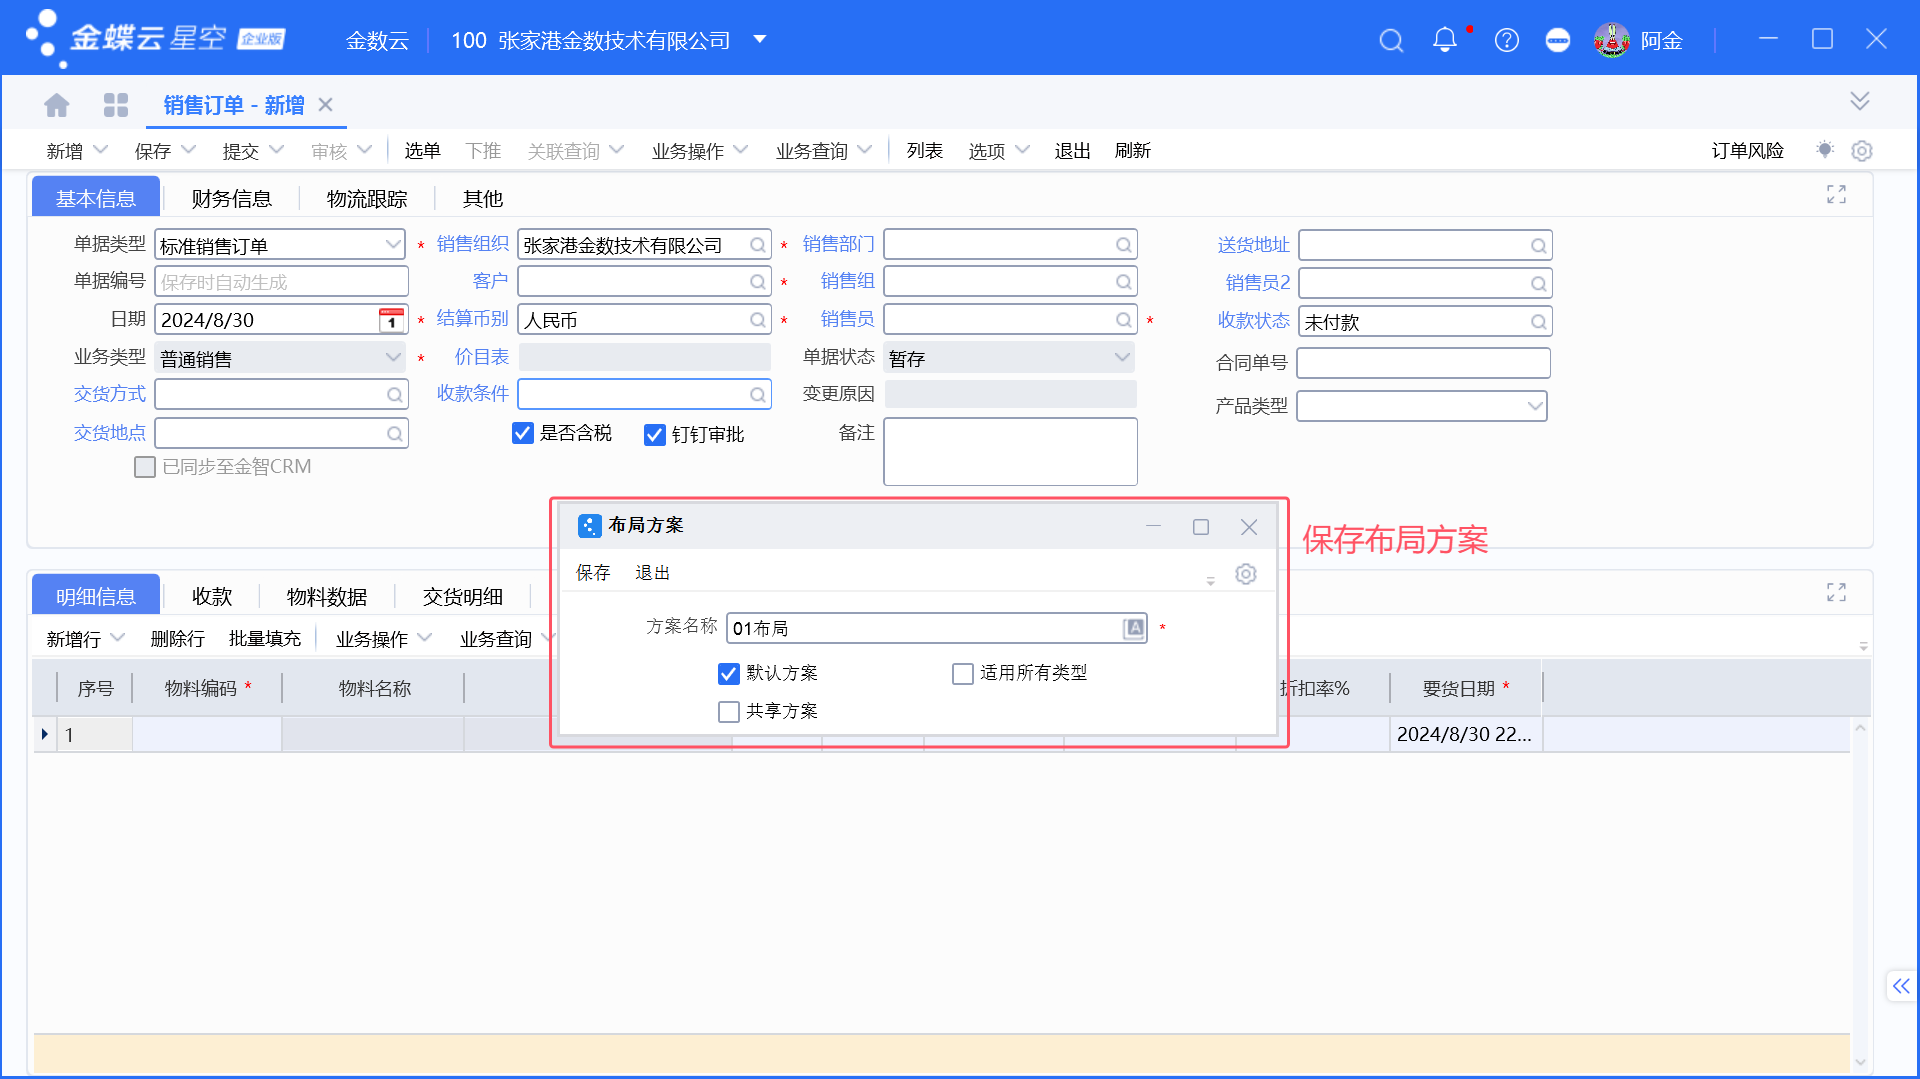The height and width of the screenshot is (1079, 1920).
Task: Open the company selector dropdown arrow
Action: click(x=760, y=40)
